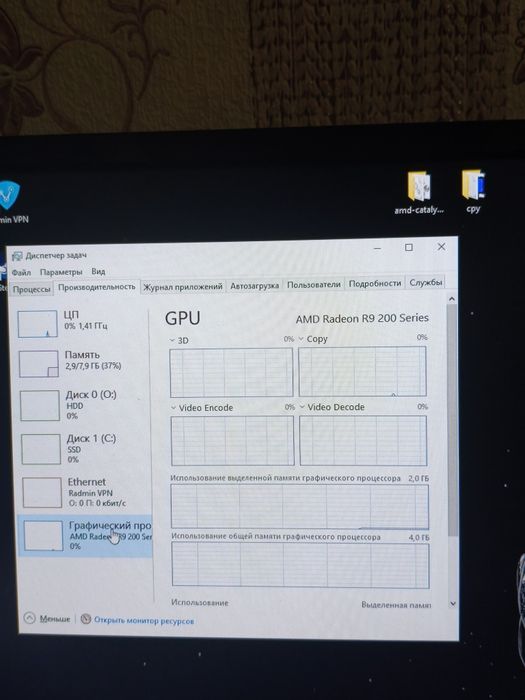The width and height of the screenshot is (525, 700).
Task: Switch to the Журнал приложений tab
Action: tap(183, 287)
